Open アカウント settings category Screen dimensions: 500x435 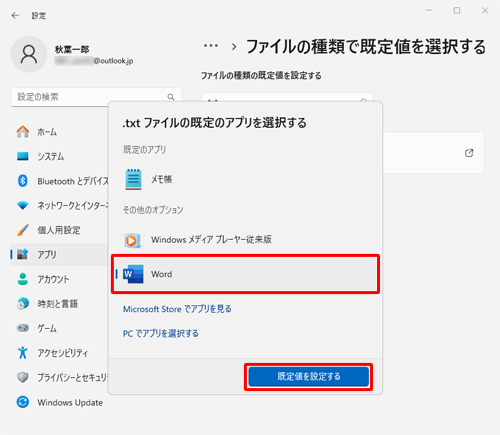(59, 279)
